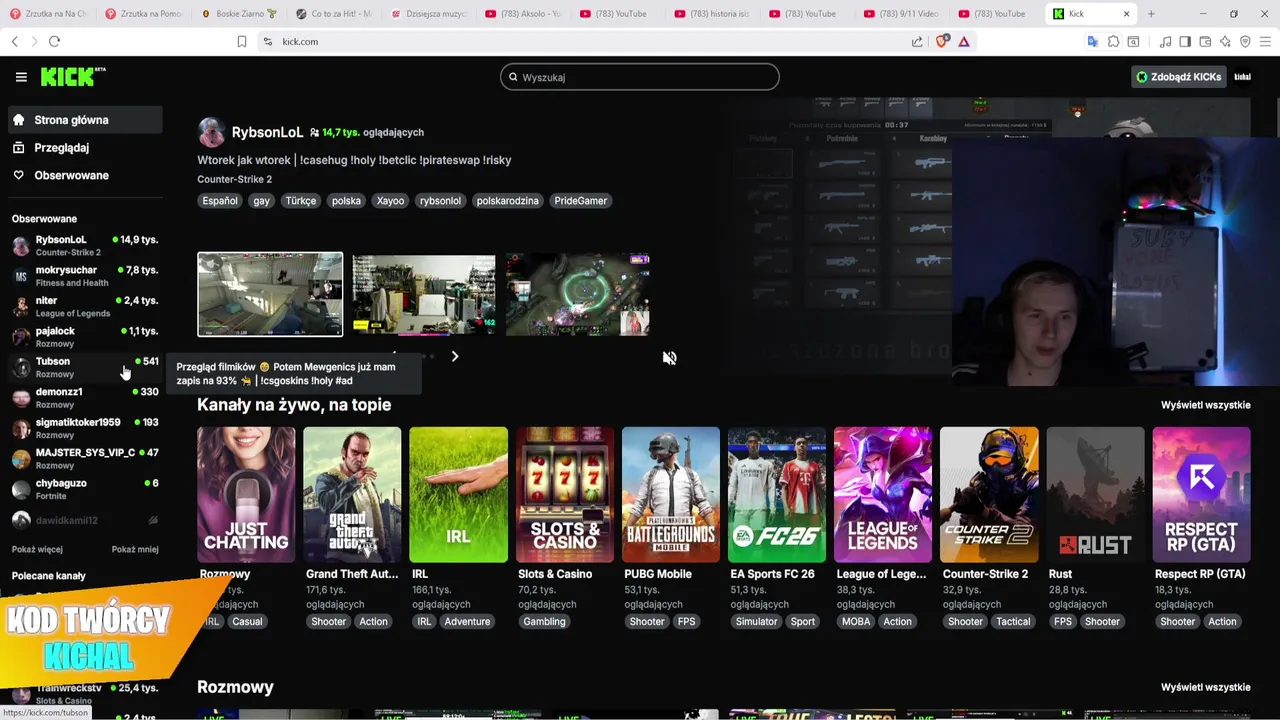Open the RybsonLoL channel name link
Image resolution: width=1280 pixels, height=720 pixels.
(267, 132)
